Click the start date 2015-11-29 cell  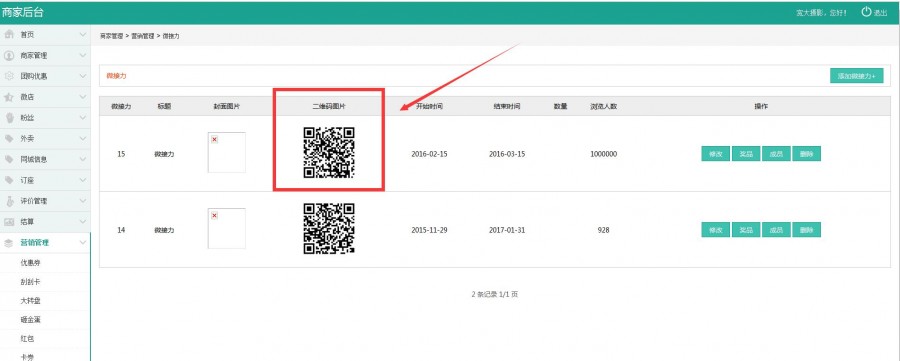[x=429, y=230]
